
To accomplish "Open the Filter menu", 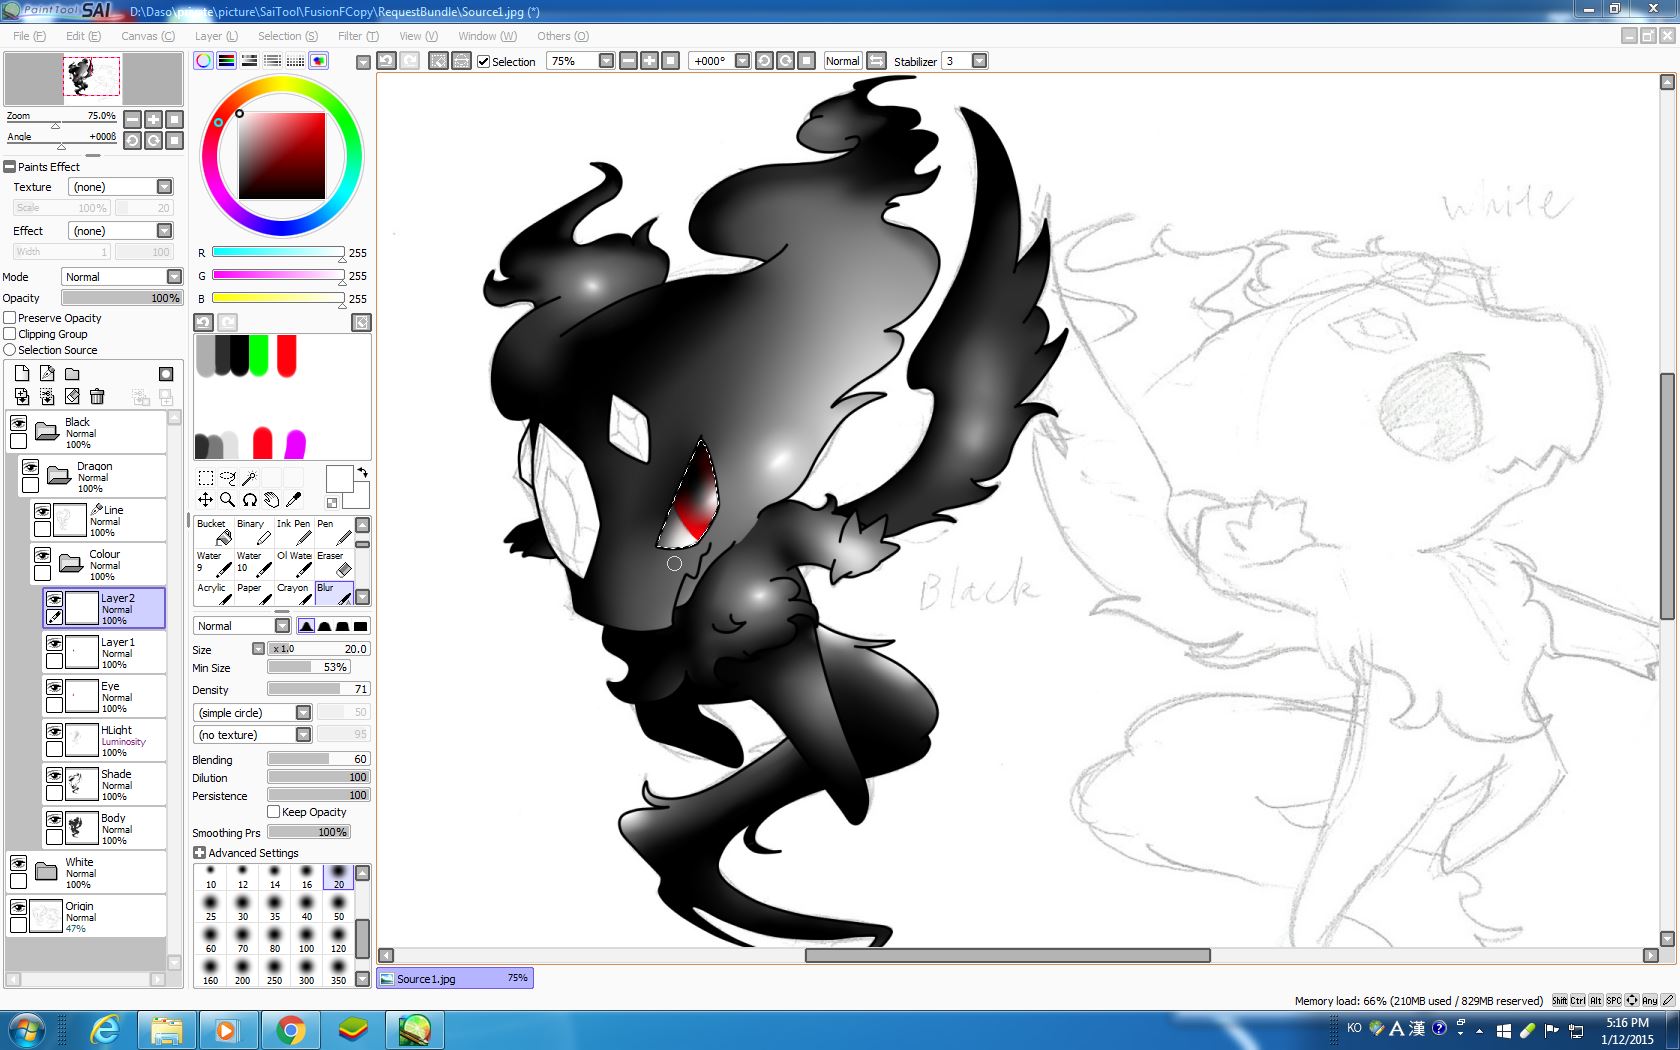I will 357,36.
